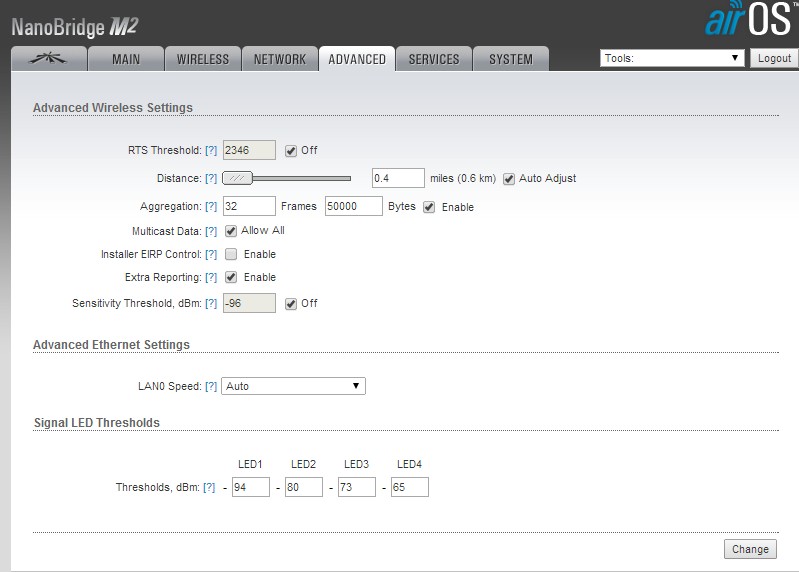Open Multicast Data help link
Viewport: 799px width, 572px height.
(x=211, y=231)
